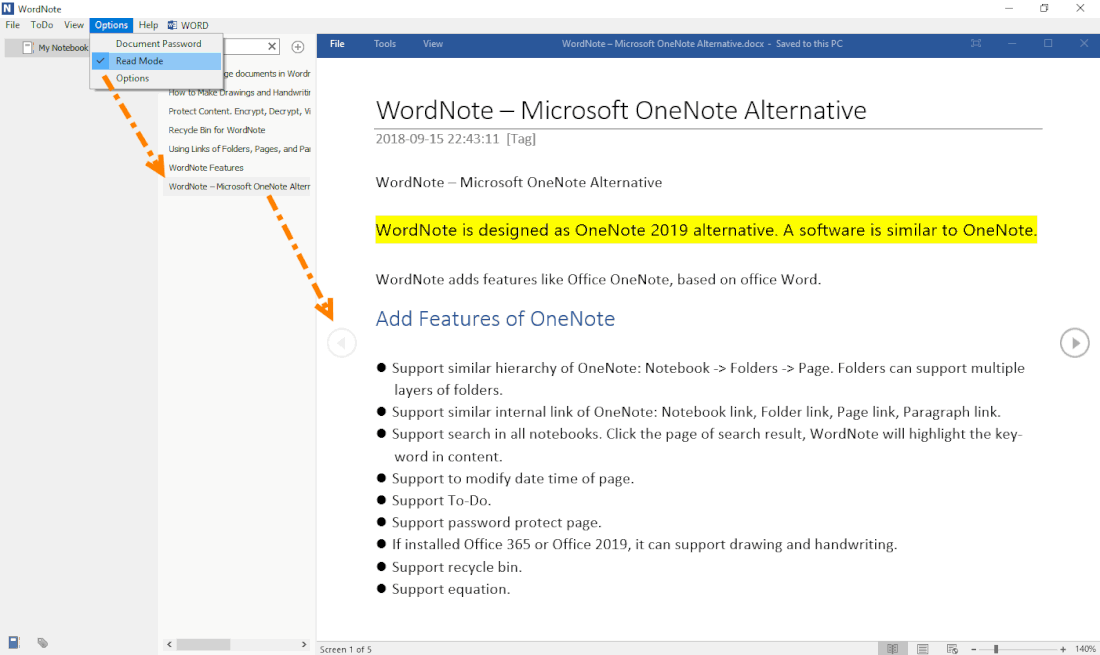Open page 'Protect Content. Encrypt, Decrypt'

239,112
